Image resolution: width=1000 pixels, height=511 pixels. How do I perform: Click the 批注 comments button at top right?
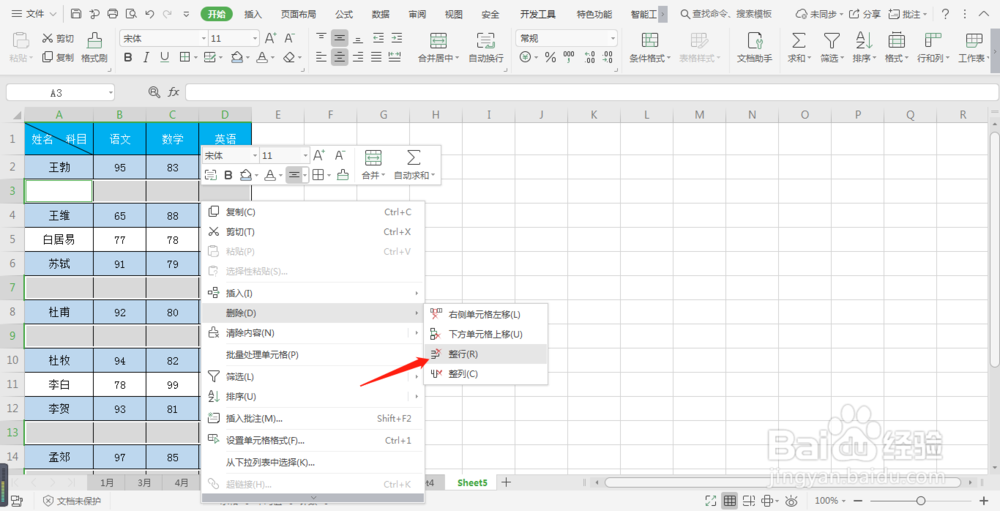point(908,13)
